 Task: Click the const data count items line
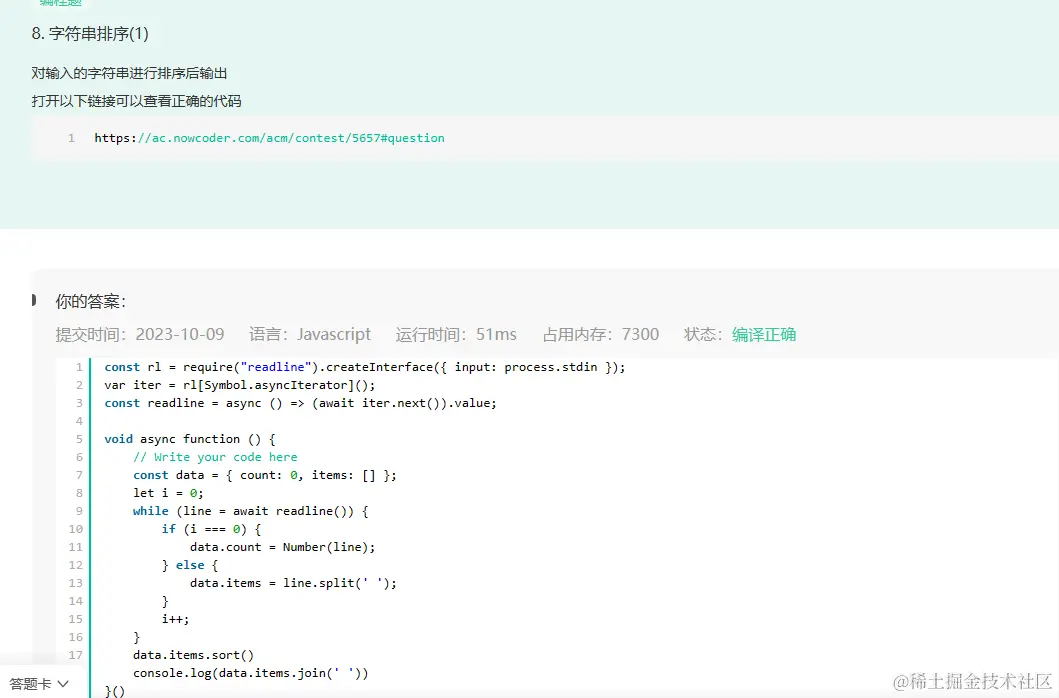pos(265,475)
